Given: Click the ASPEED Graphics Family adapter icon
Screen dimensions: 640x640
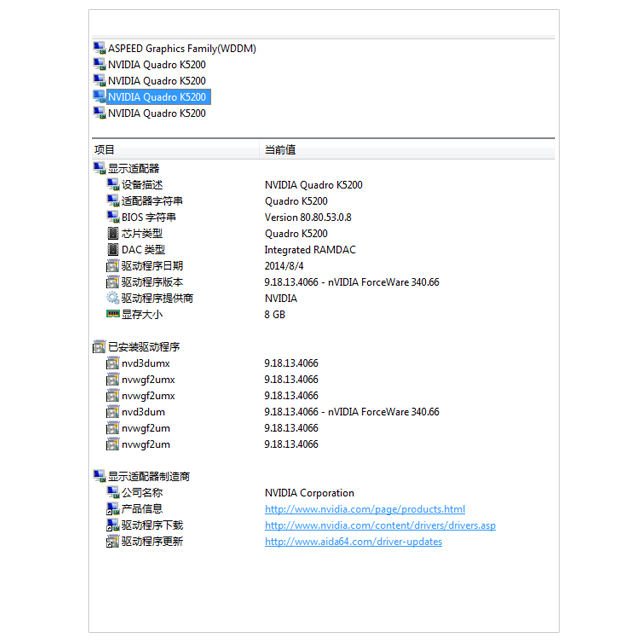Looking at the screenshot, I should coord(99,48).
